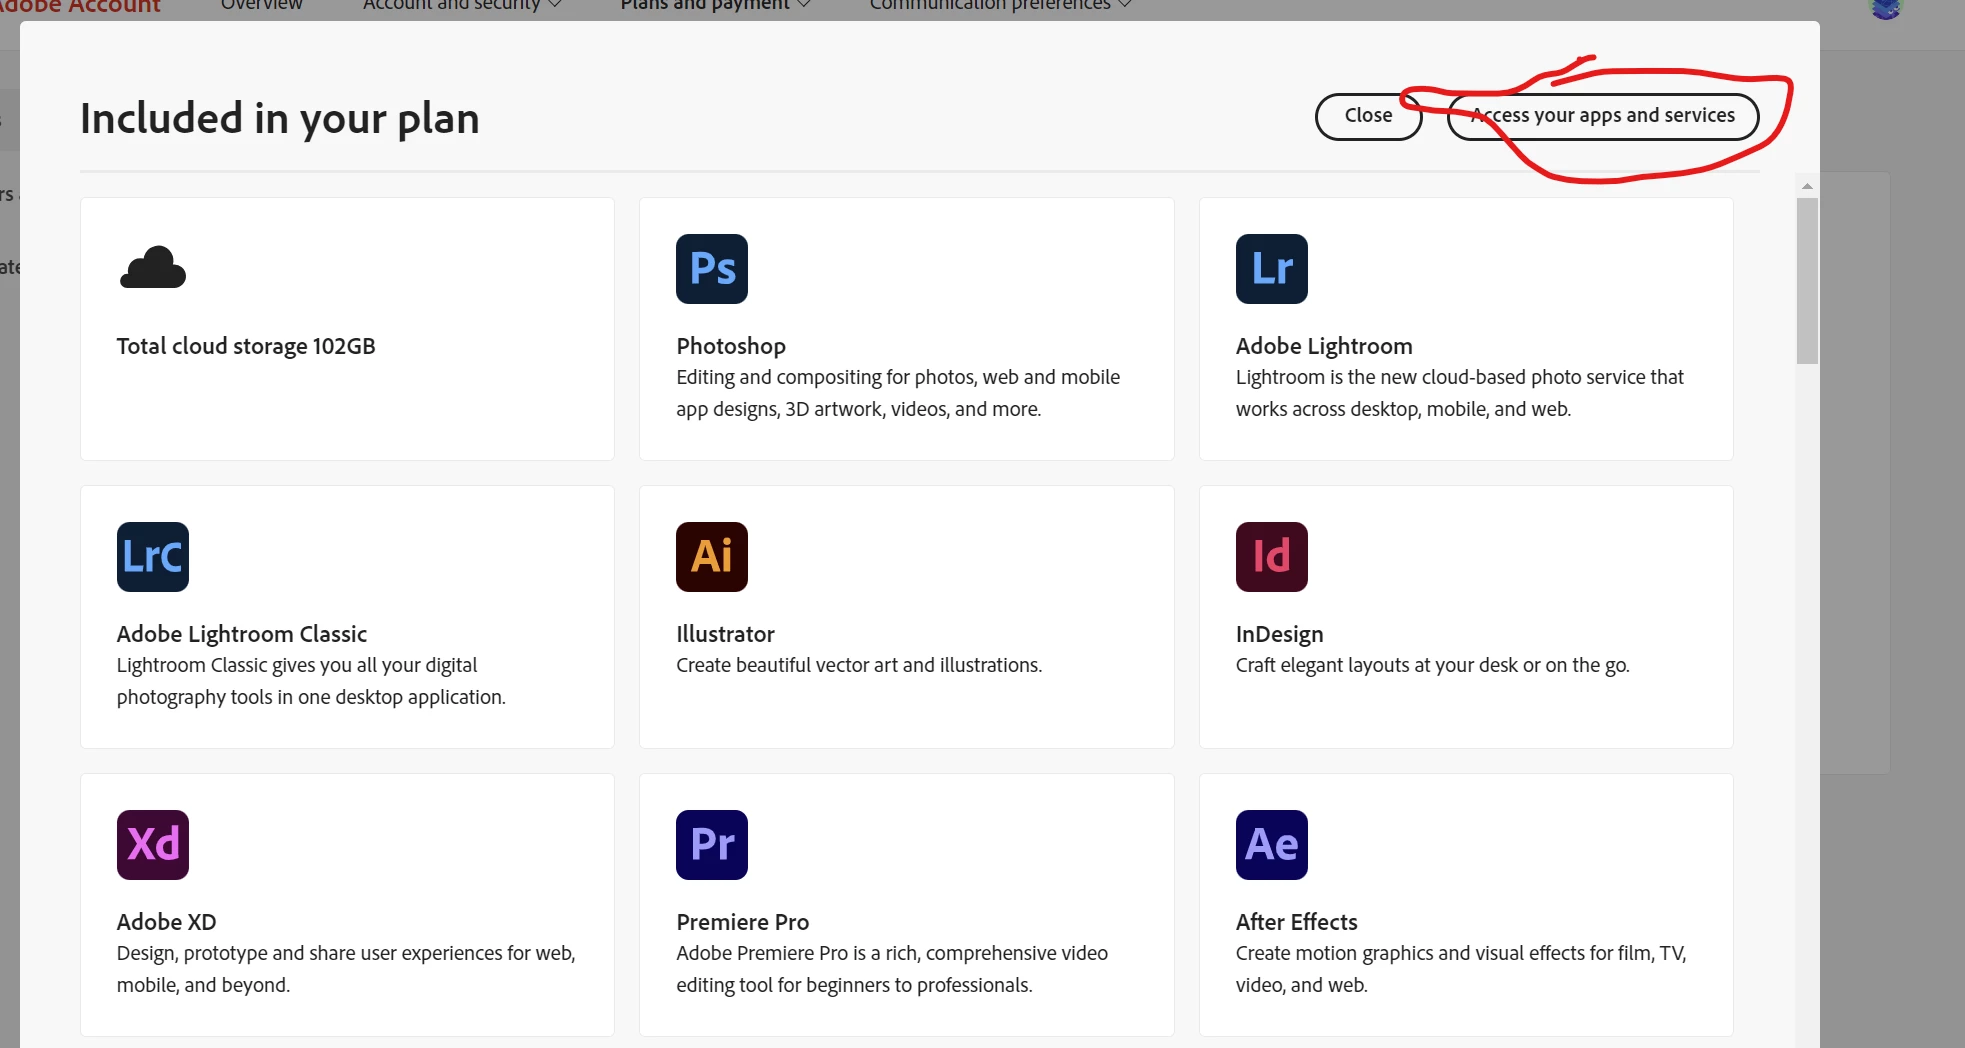This screenshot has width=1965, height=1048.
Task: Click Premiere Pro description 'comprehensive video editing'
Action: pos(892,969)
